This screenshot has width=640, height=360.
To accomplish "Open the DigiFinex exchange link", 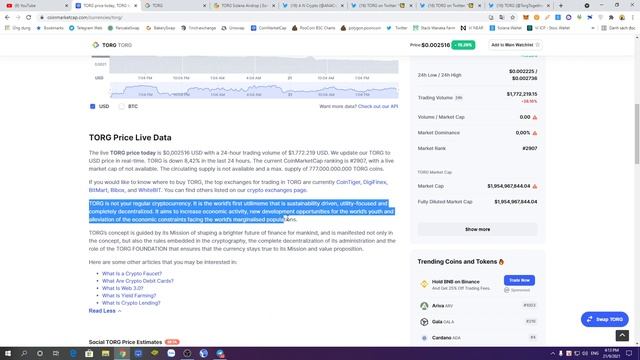I will pos(374,182).
